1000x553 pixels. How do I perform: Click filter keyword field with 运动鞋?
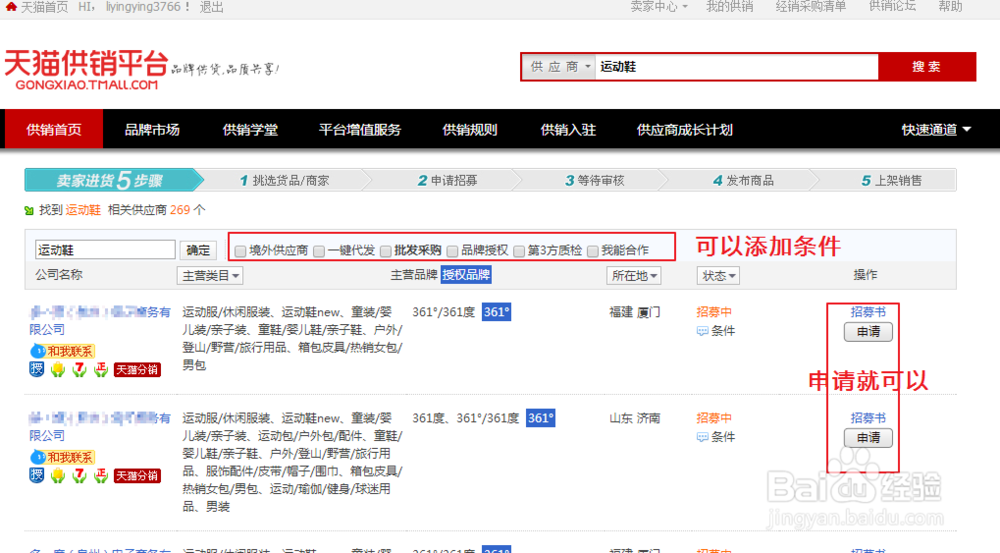pyautogui.click(x=105, y=250)
